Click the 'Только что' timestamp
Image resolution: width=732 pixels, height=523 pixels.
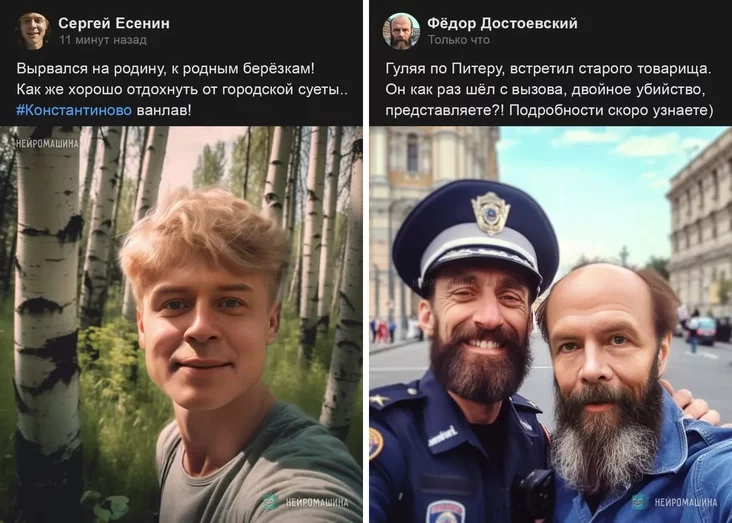[458, 40]
